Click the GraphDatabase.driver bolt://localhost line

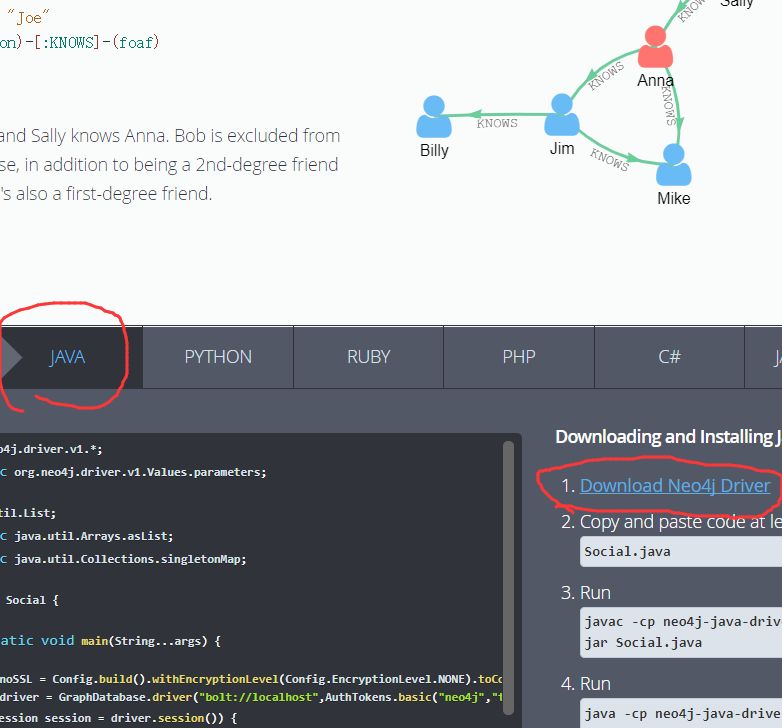point(251,697)
